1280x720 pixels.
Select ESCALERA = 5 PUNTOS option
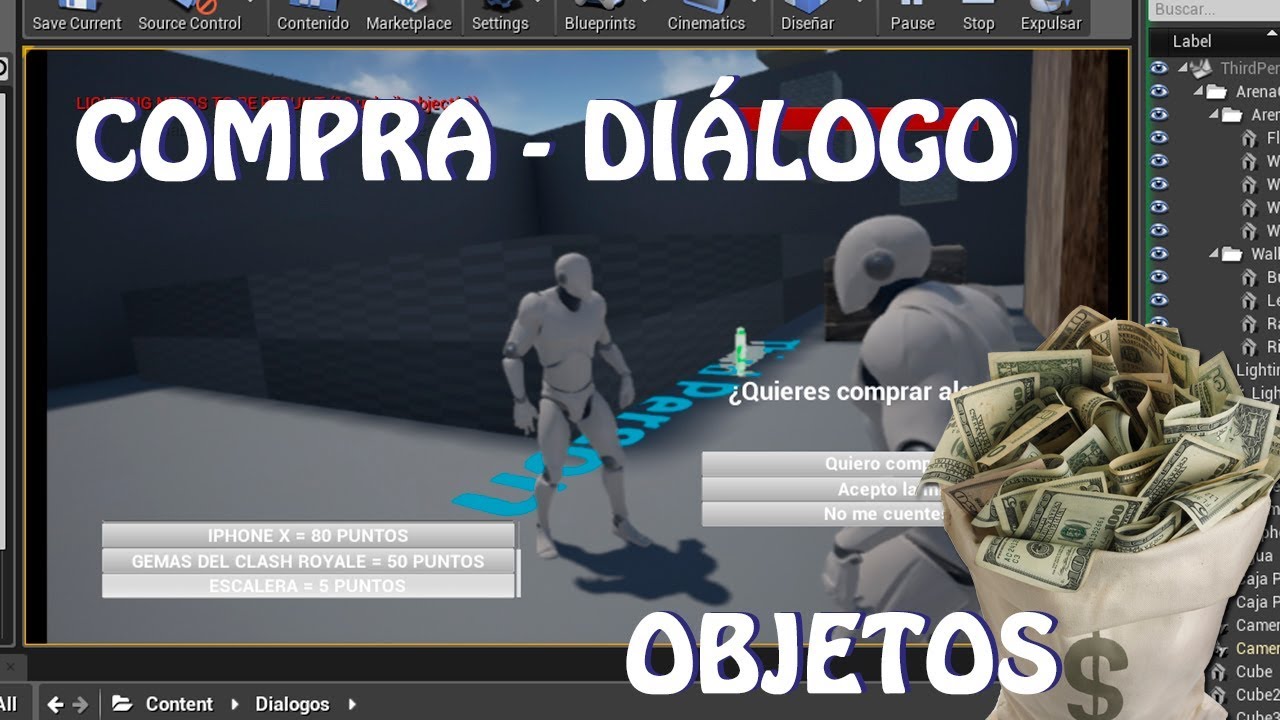[x=308, y=586]
